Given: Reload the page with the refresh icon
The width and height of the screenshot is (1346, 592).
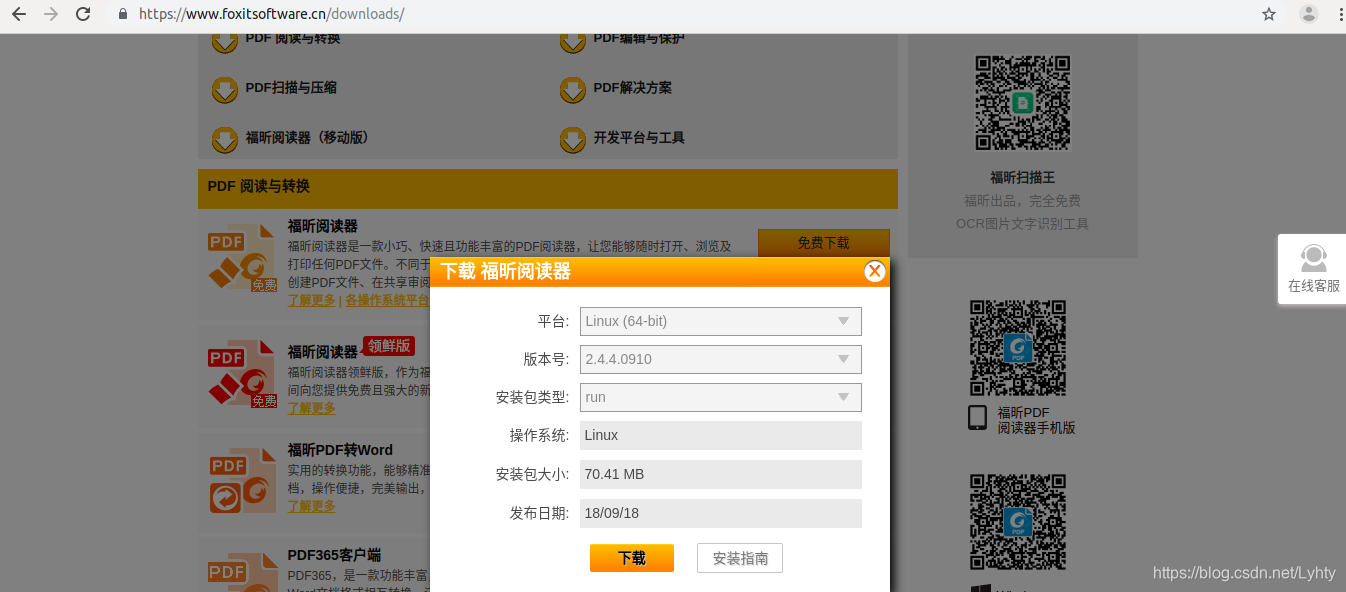Looking at the screenshot, I should pyautogui.click(x=84, y=14).
